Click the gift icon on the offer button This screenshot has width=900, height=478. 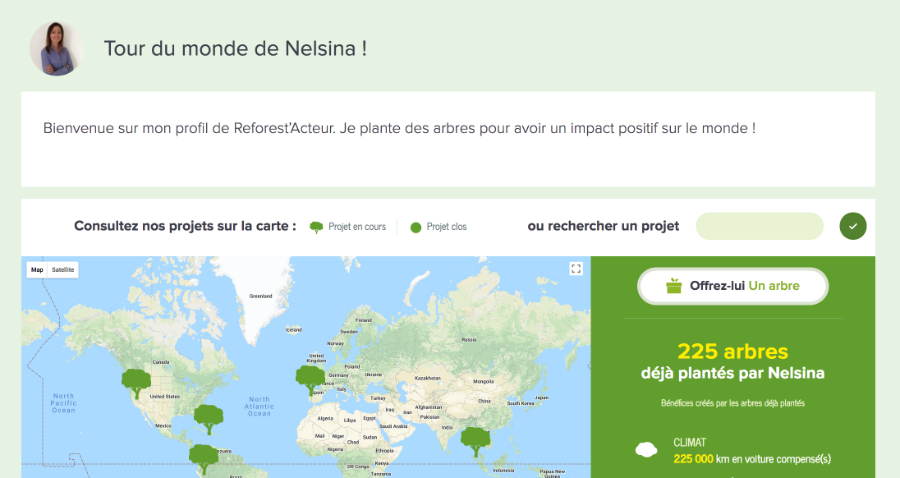point(674,286)
